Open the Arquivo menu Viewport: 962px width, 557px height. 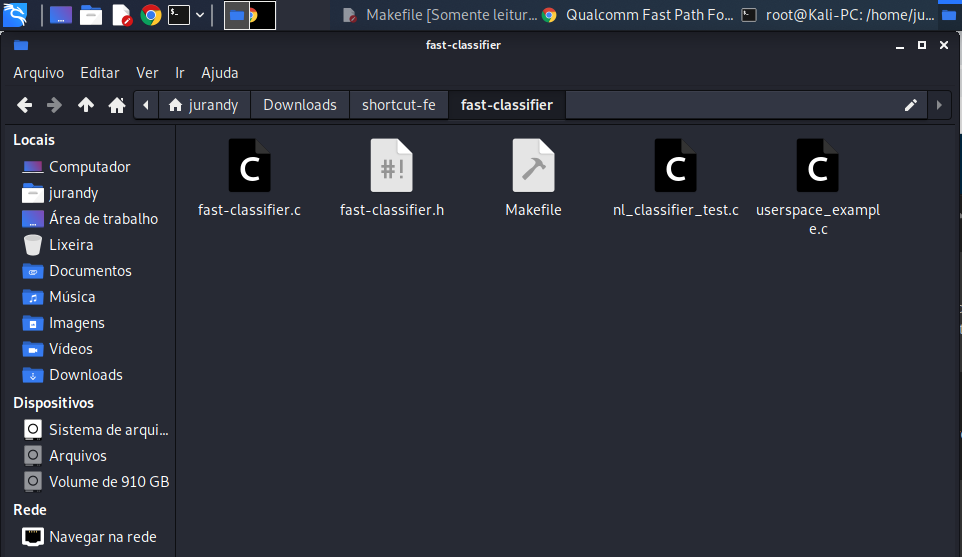click(x=39, y=73)
